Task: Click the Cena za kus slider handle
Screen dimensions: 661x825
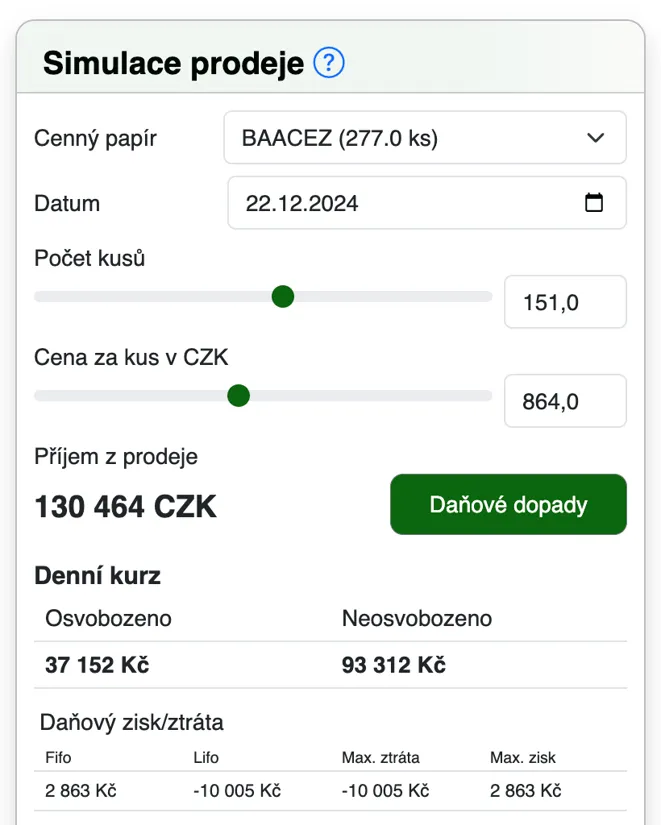Action: 238,396
